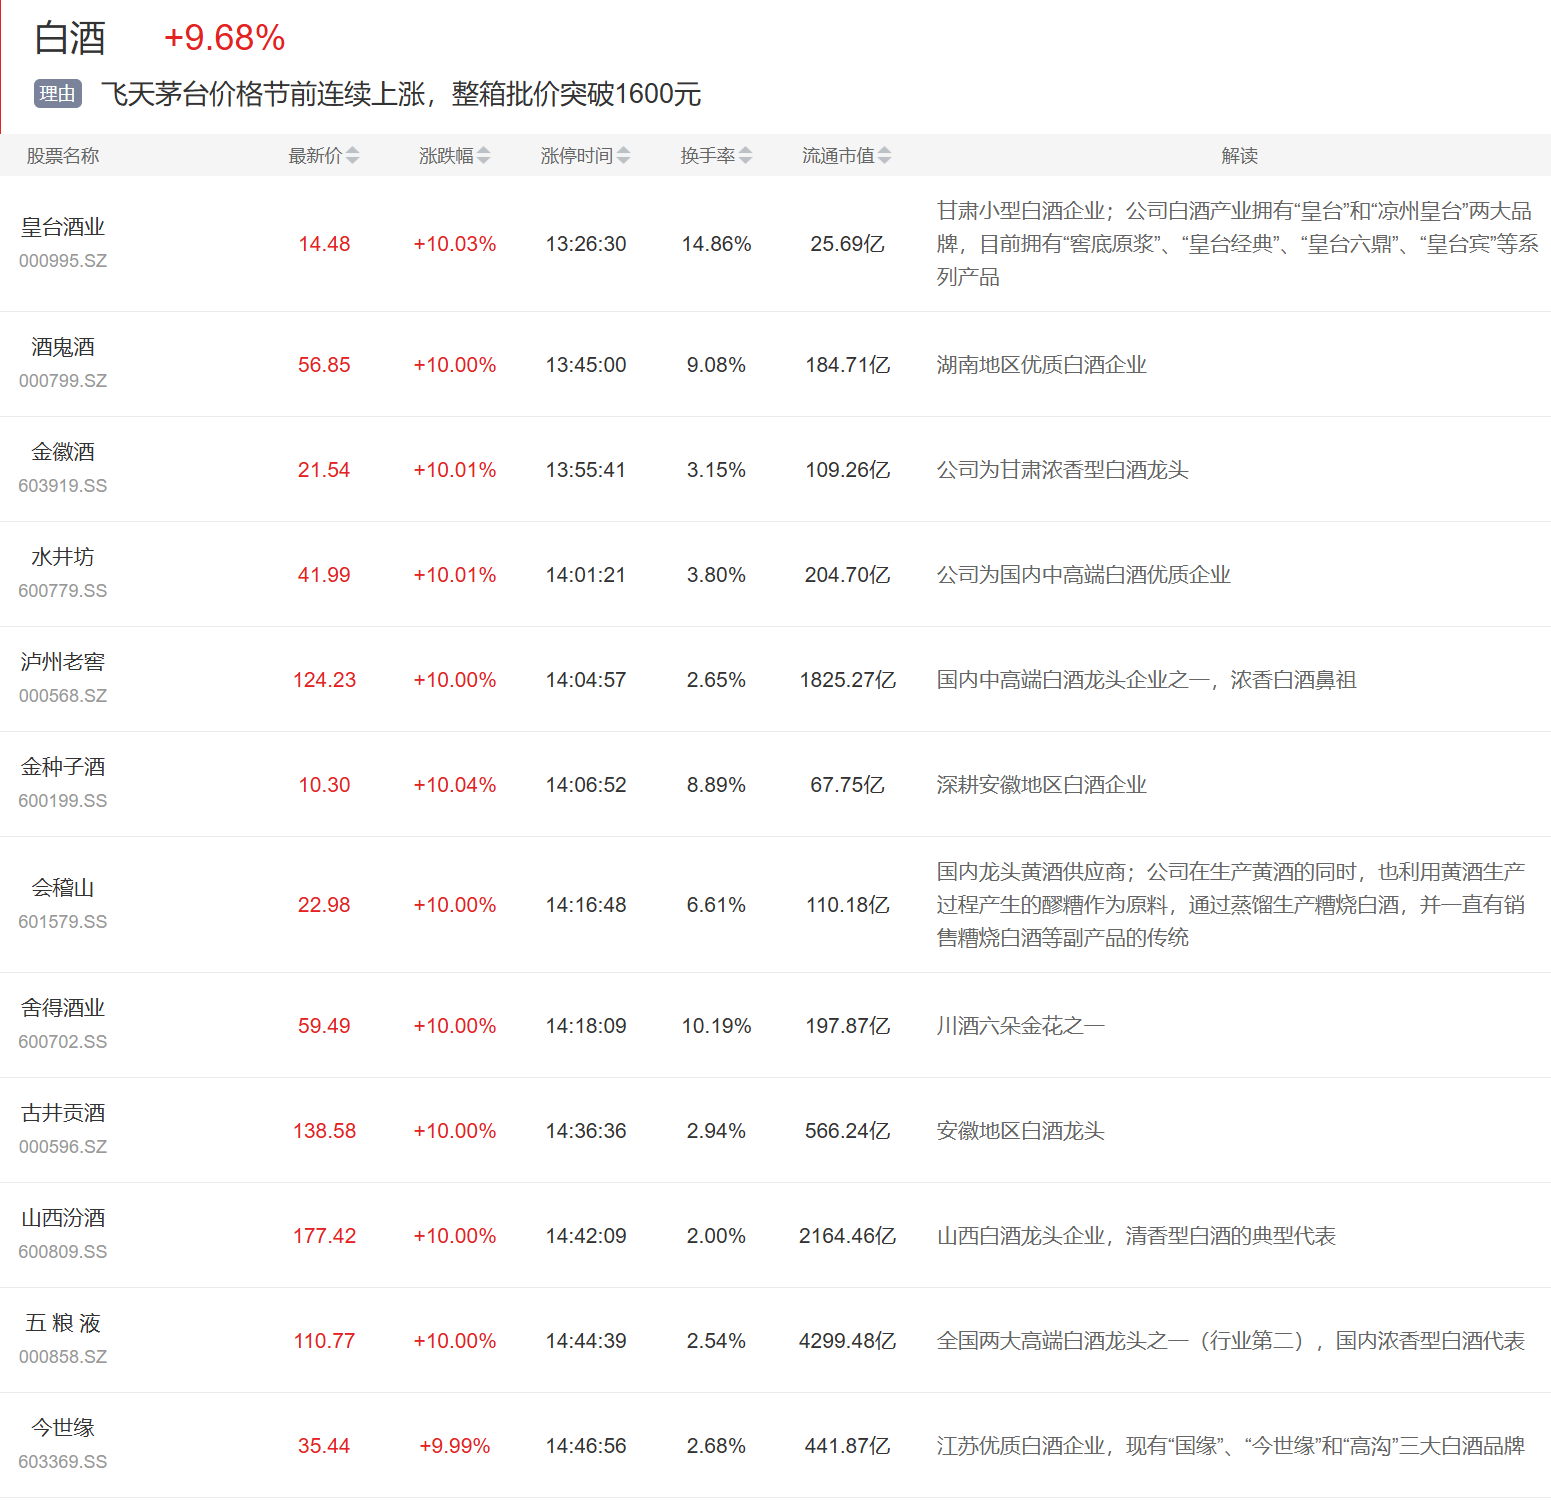Open 酒鬼酒 stock page
This screenshot has width=1551, height=1500.
pyautogui.click(x=63, y=348)
